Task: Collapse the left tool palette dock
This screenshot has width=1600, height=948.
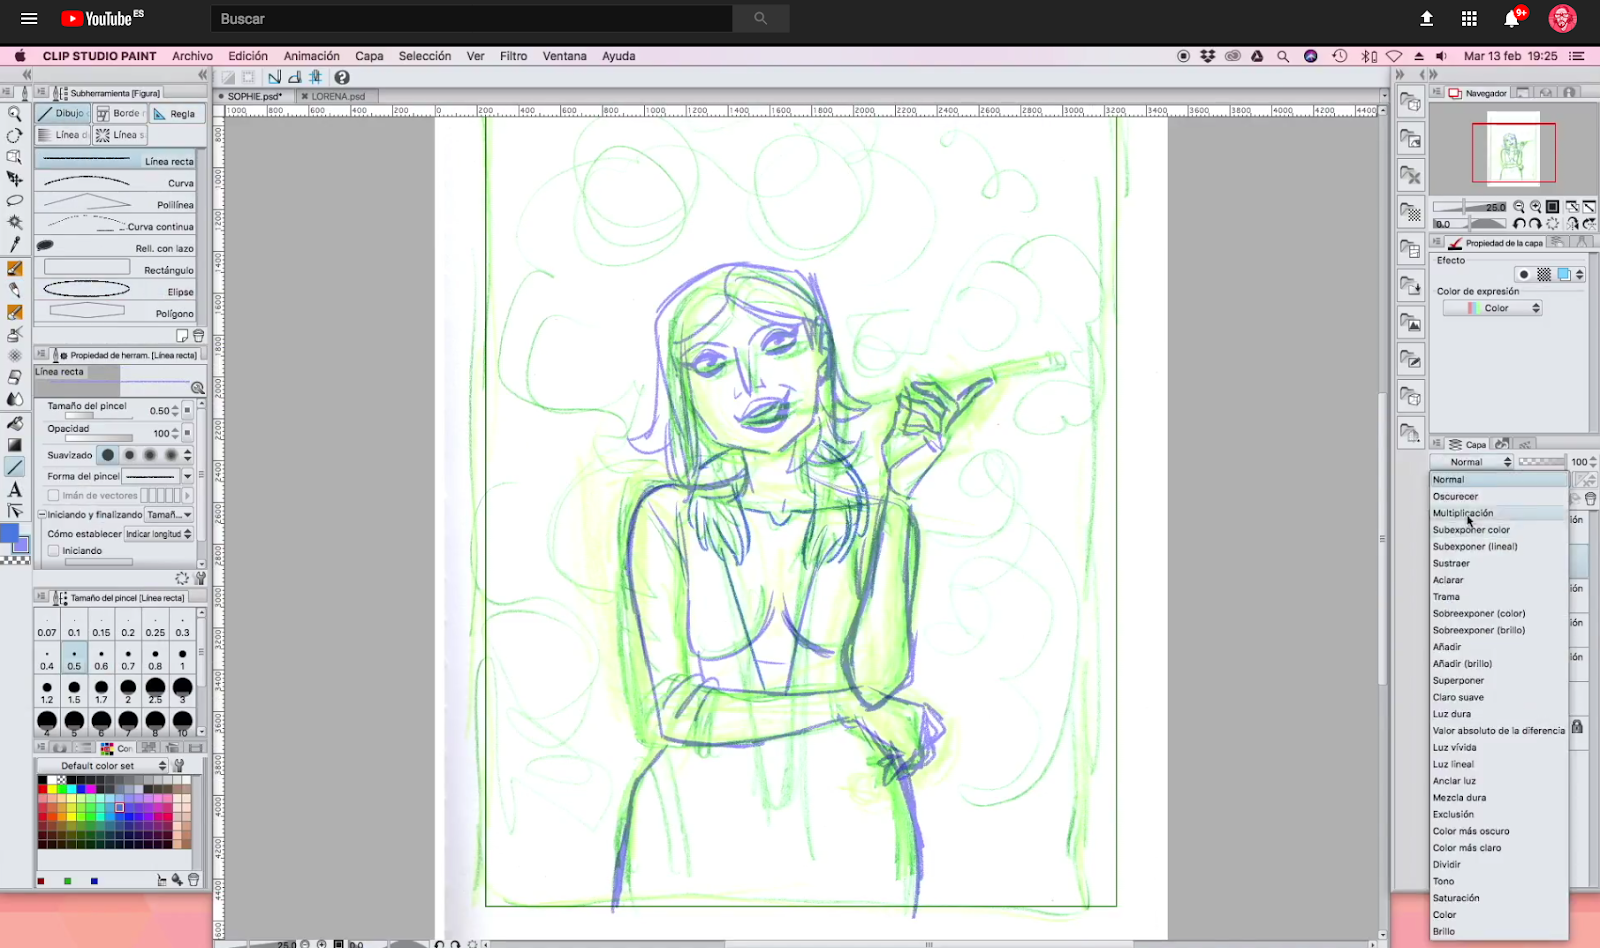Action: [x=27, y=75]
